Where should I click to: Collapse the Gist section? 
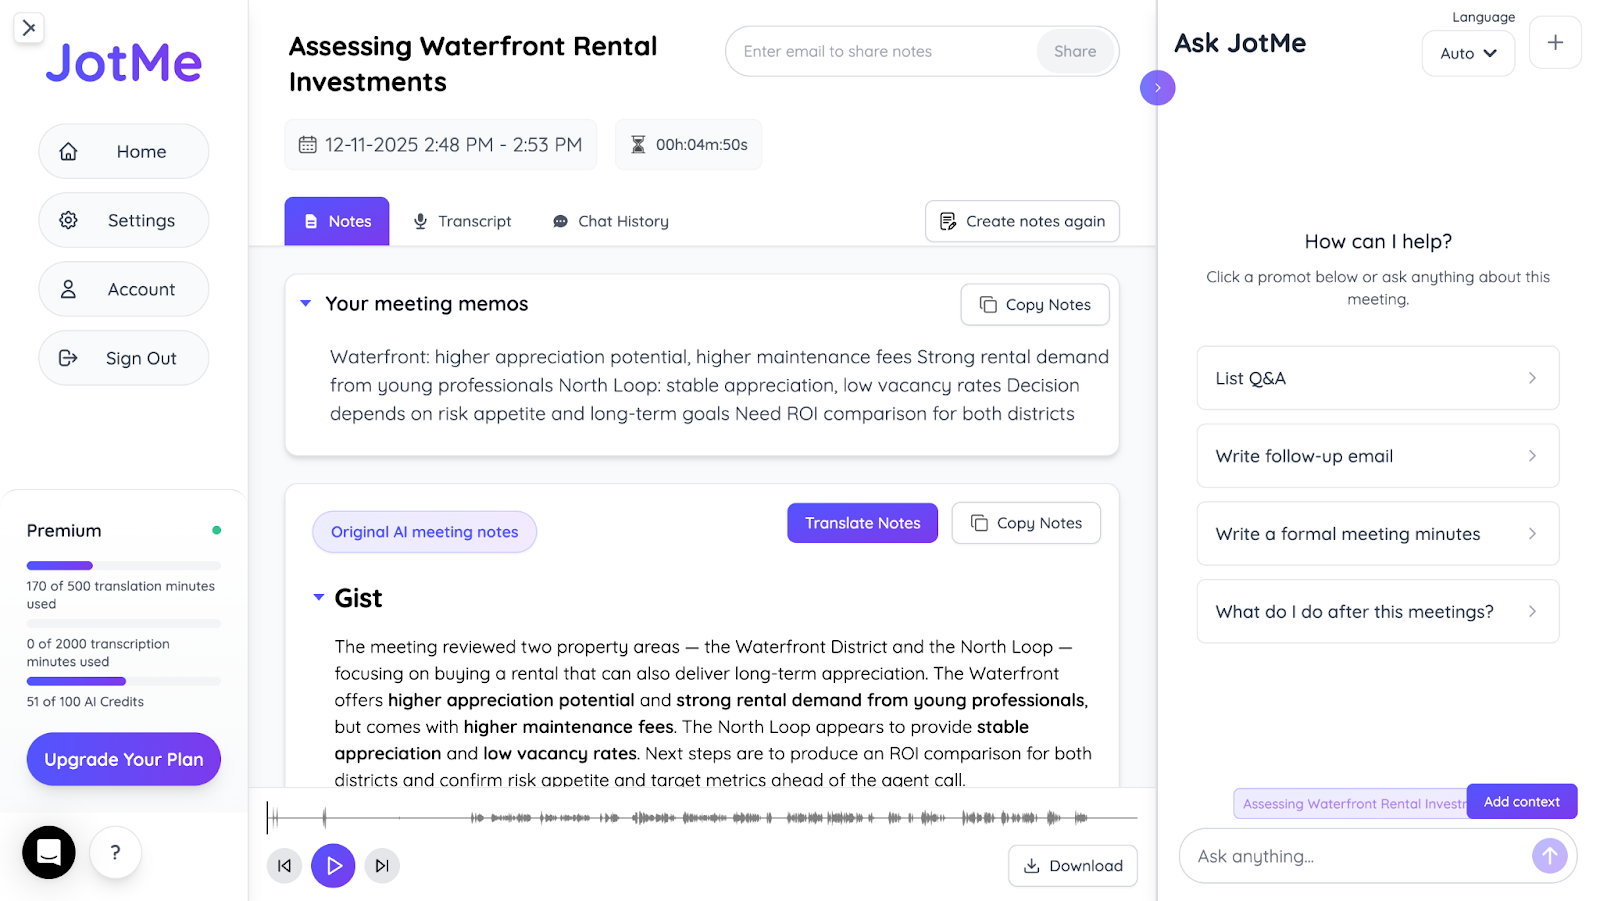pyautogui.click(x=319, y=597)
